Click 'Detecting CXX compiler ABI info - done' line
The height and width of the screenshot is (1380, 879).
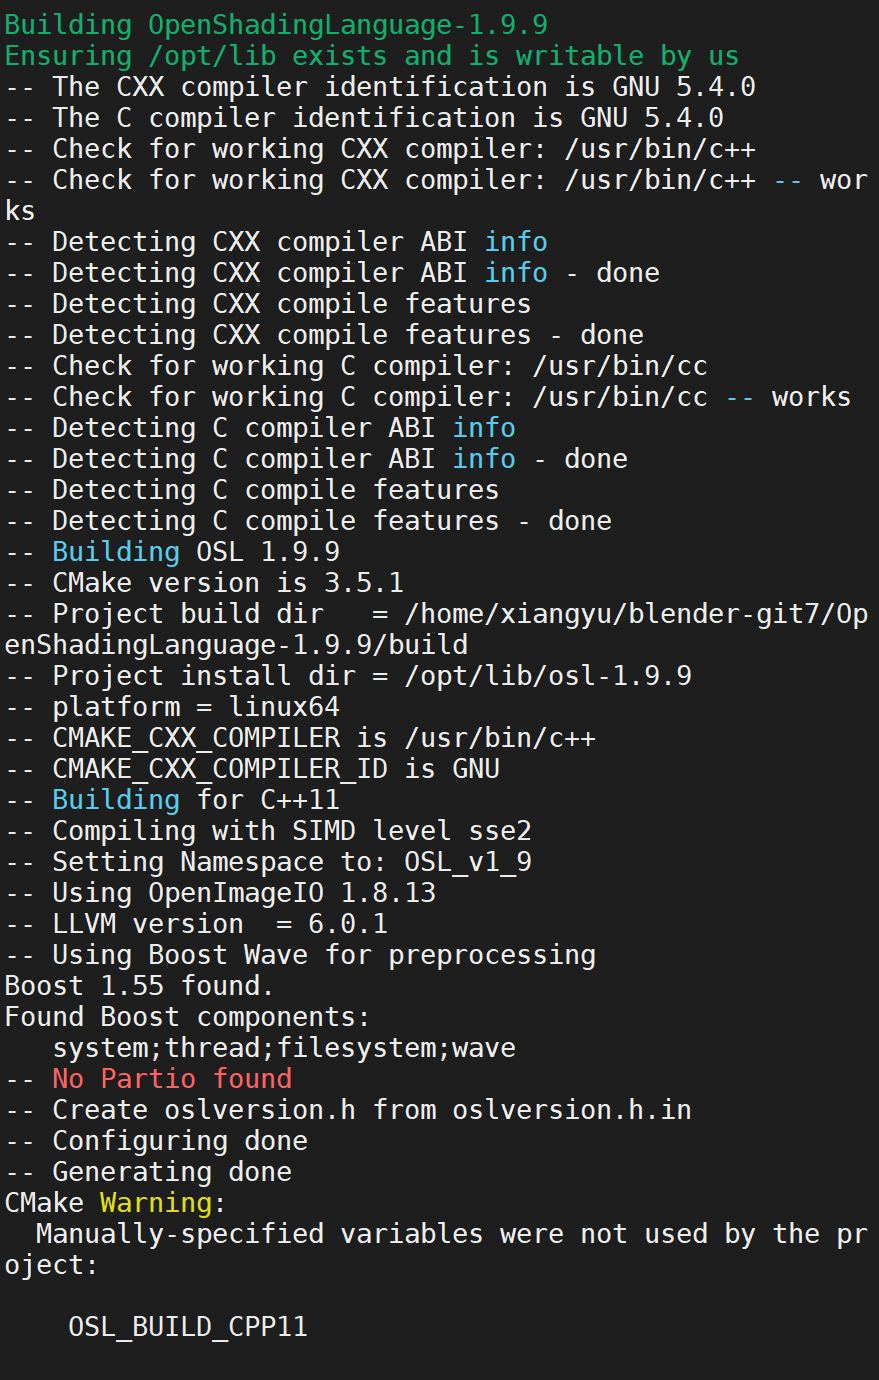point(332,273)
